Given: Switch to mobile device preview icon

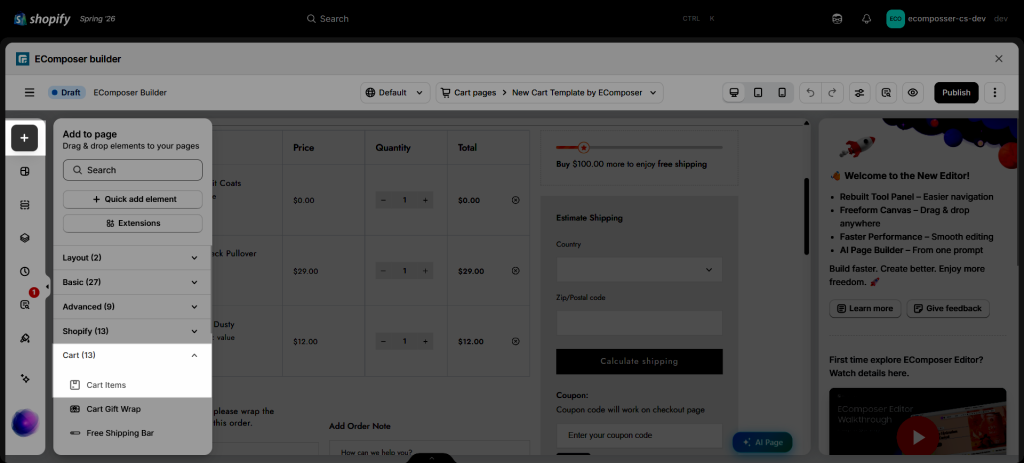Looking at the screenshot, I should click(782, 93).
